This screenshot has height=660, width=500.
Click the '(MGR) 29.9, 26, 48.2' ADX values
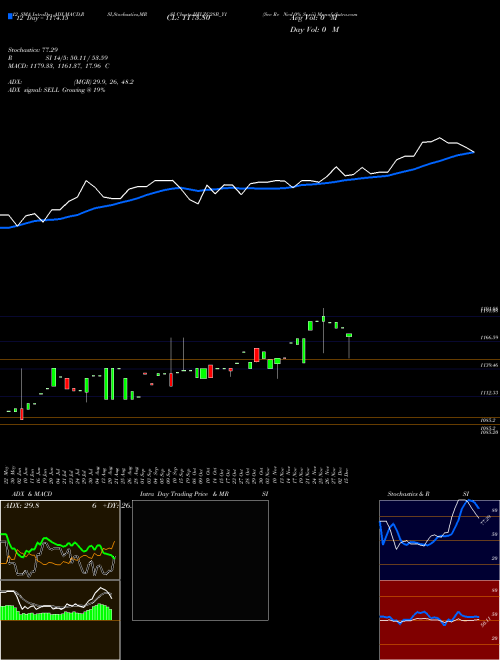point(103,82)
